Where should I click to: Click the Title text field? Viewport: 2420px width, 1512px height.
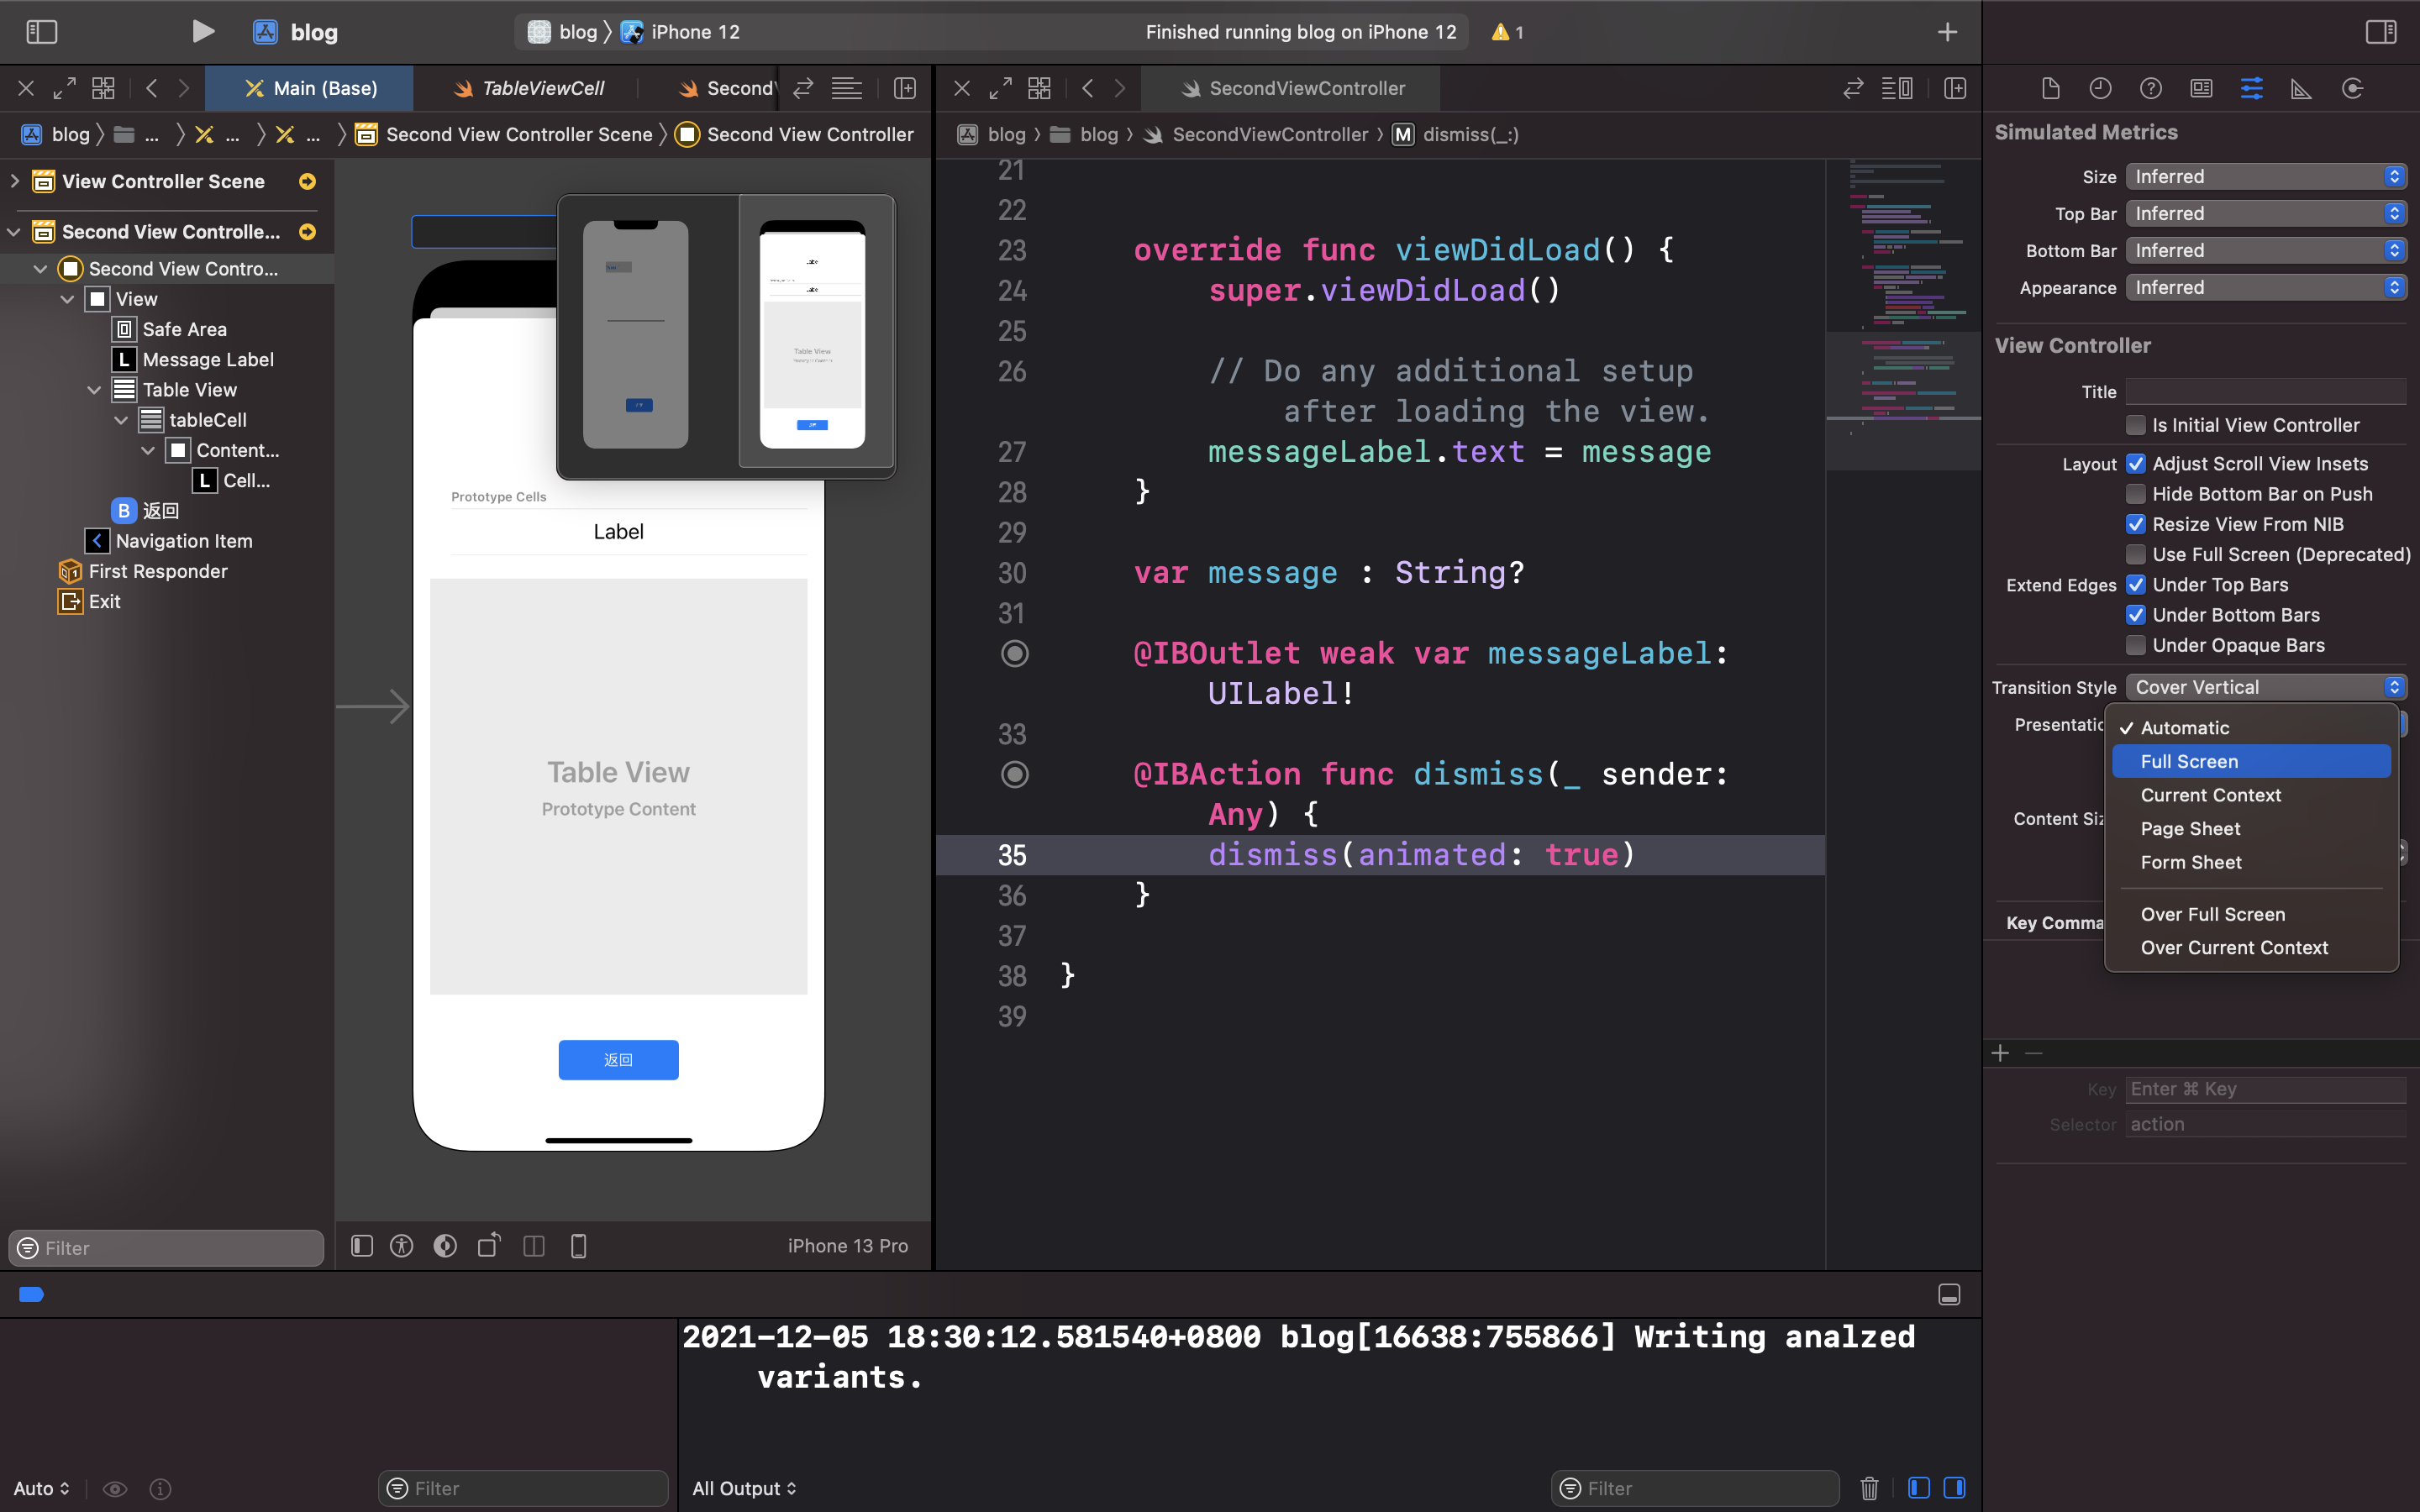point(2264,392)
